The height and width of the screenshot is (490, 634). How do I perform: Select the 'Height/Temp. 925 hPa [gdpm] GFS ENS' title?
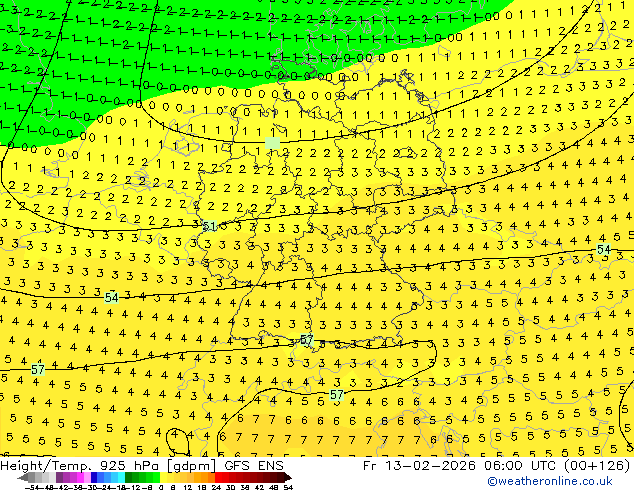[142, 466]
